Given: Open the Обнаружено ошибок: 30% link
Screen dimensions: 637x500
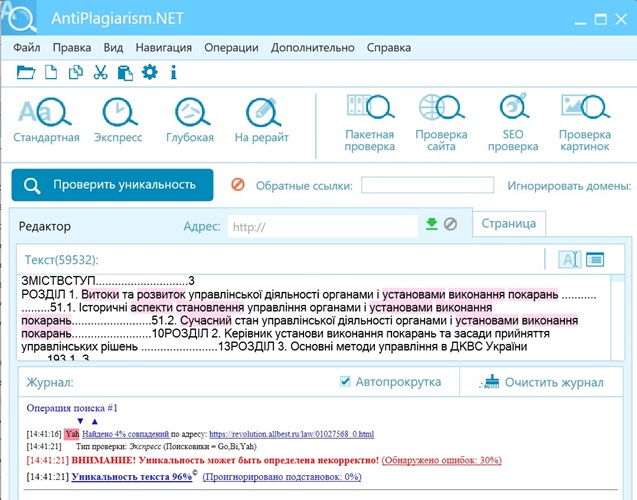Looking at the screenshot, I should tap(442, 460).
